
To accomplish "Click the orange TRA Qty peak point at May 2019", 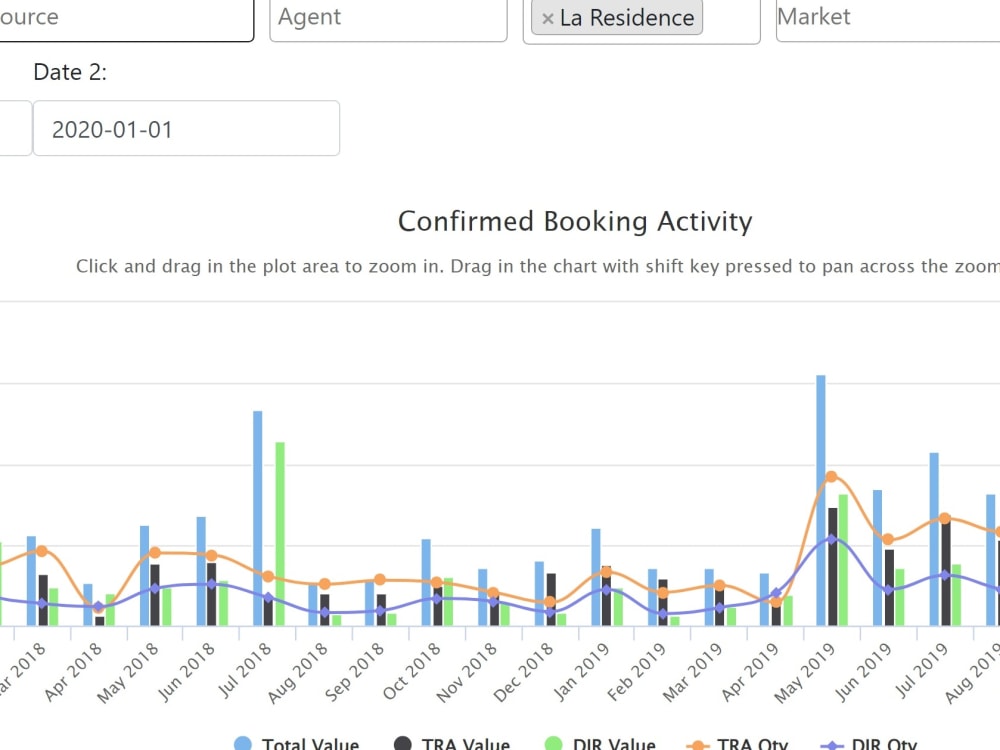I will click(x=830, y=477).
